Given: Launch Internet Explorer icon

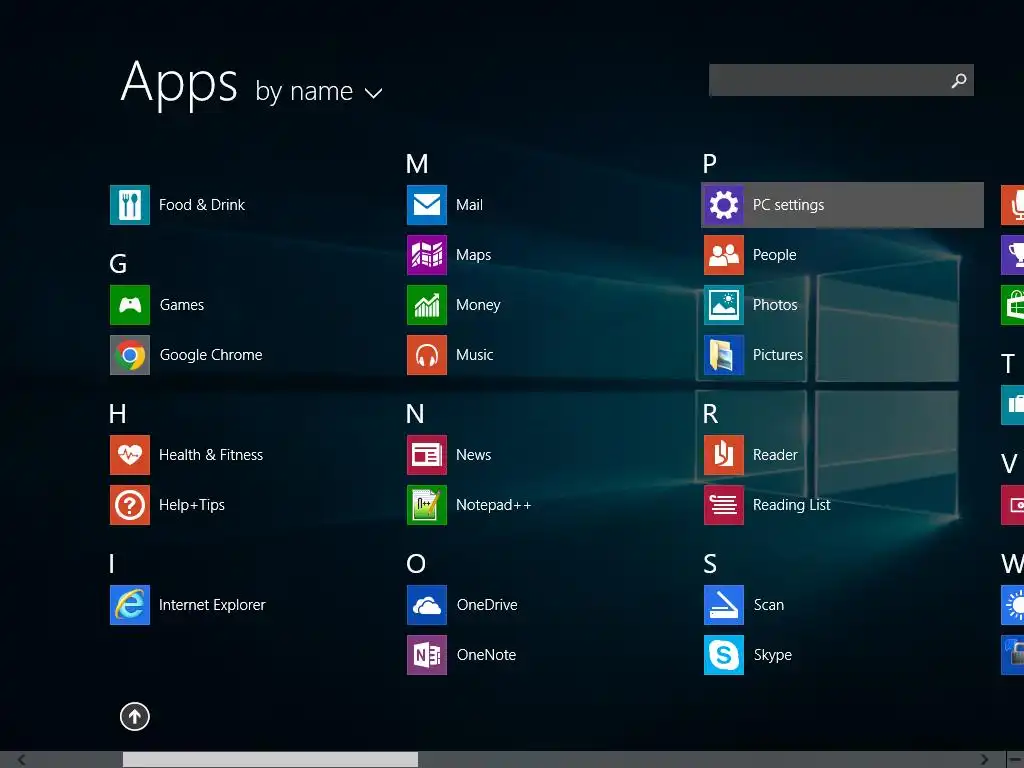Looking at the screenshot, I should point(130,605).
